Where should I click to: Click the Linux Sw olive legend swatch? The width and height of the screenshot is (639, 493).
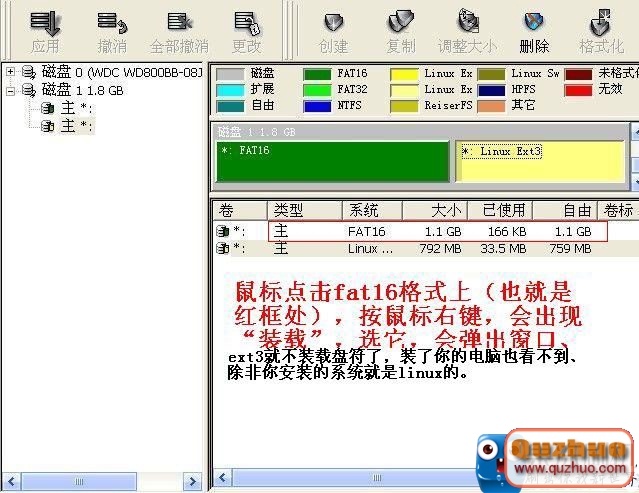tap(491, 74)
